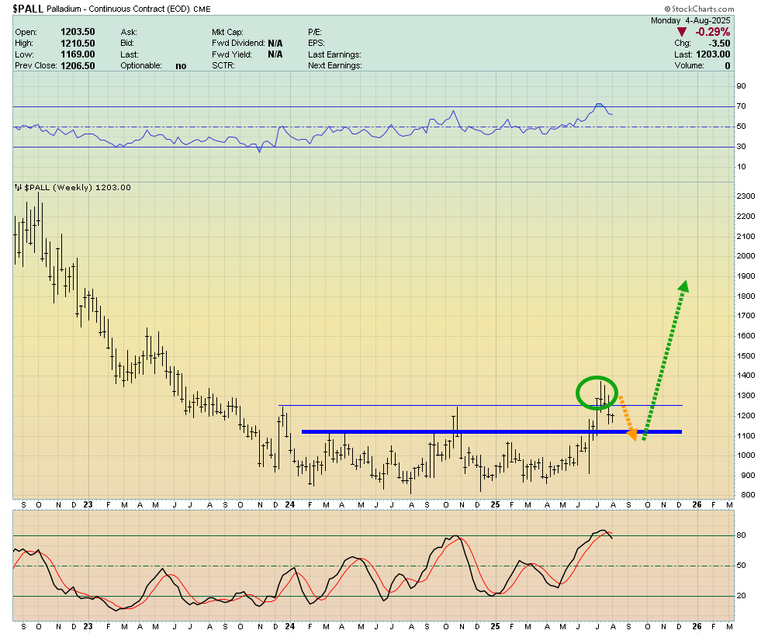Click the RSI line peak near 70
Viewport: 768px width, 634px height.
pyautogui.click(x=598, y=104)
